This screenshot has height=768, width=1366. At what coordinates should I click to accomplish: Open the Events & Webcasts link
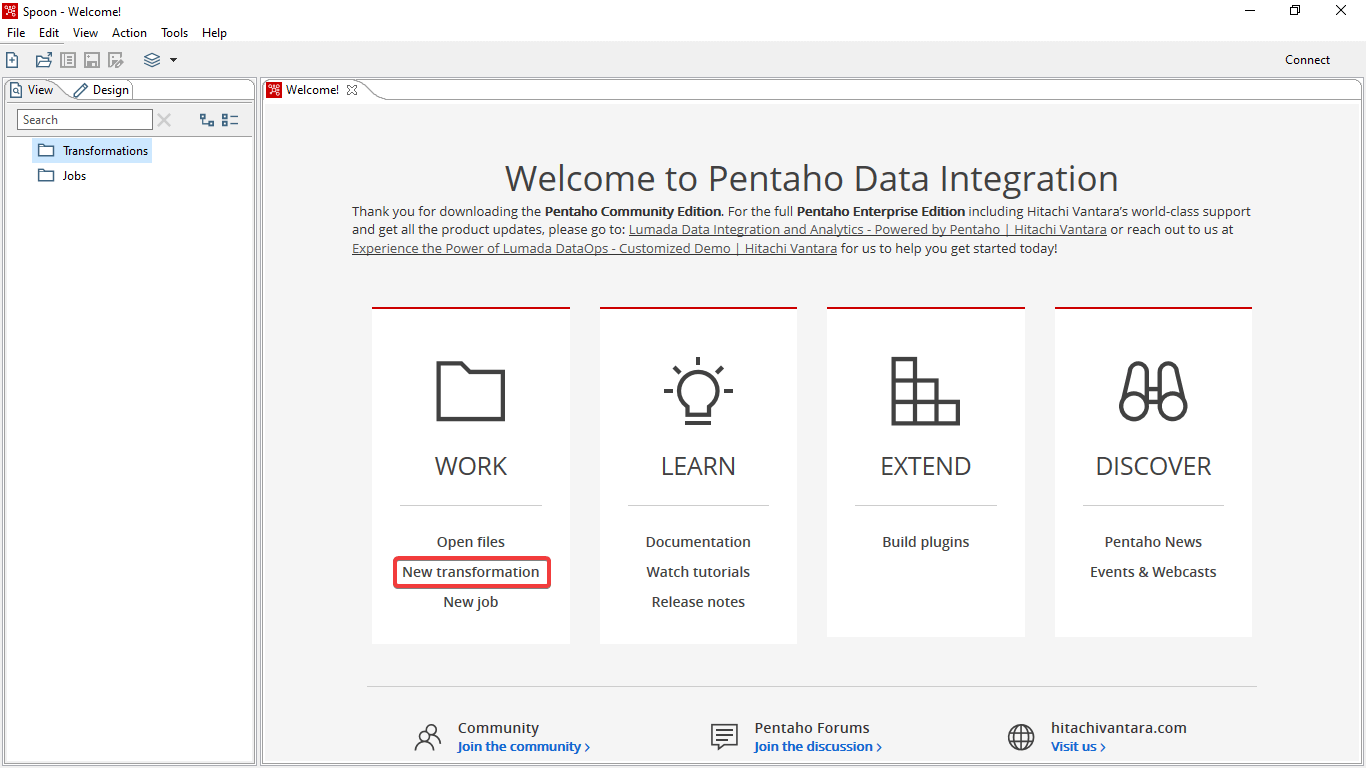click(x=1153, y=572)
